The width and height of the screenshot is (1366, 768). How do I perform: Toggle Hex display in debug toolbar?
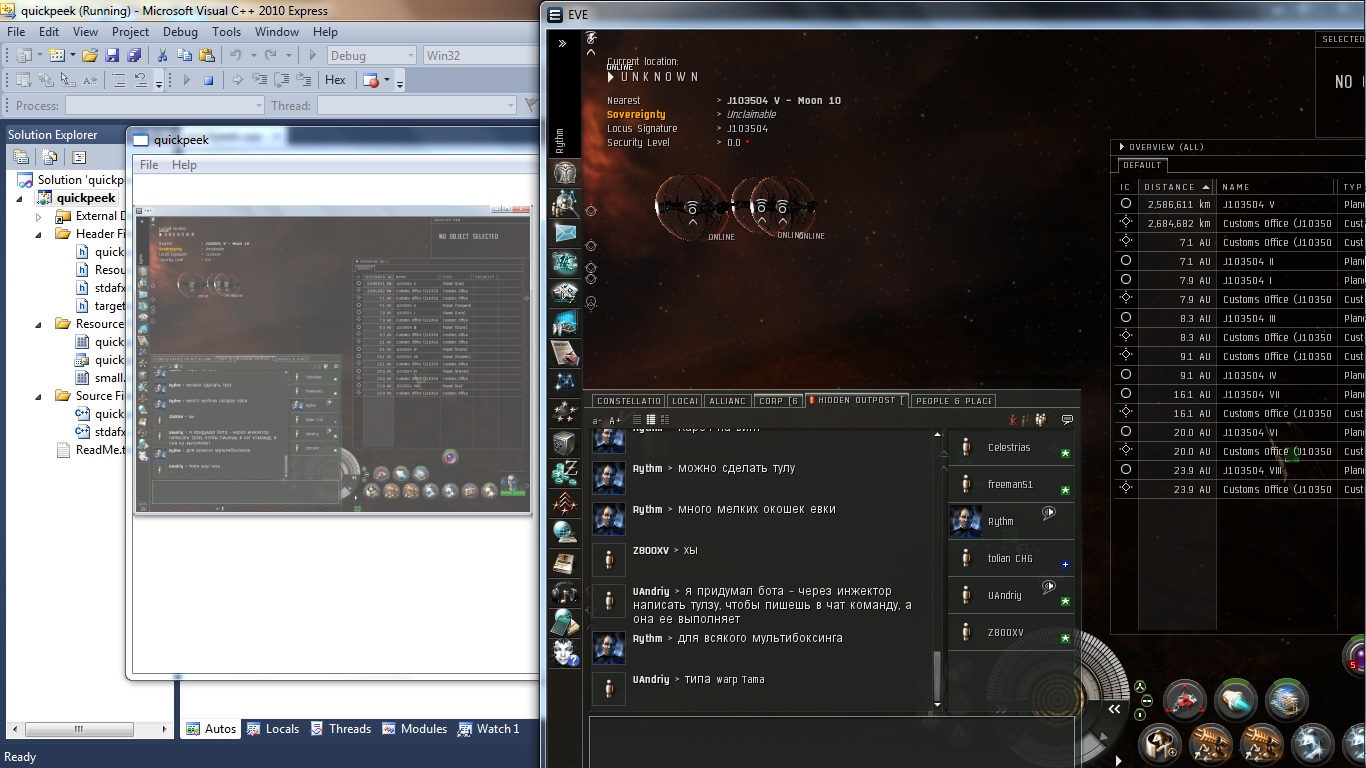tap(336, 80)
